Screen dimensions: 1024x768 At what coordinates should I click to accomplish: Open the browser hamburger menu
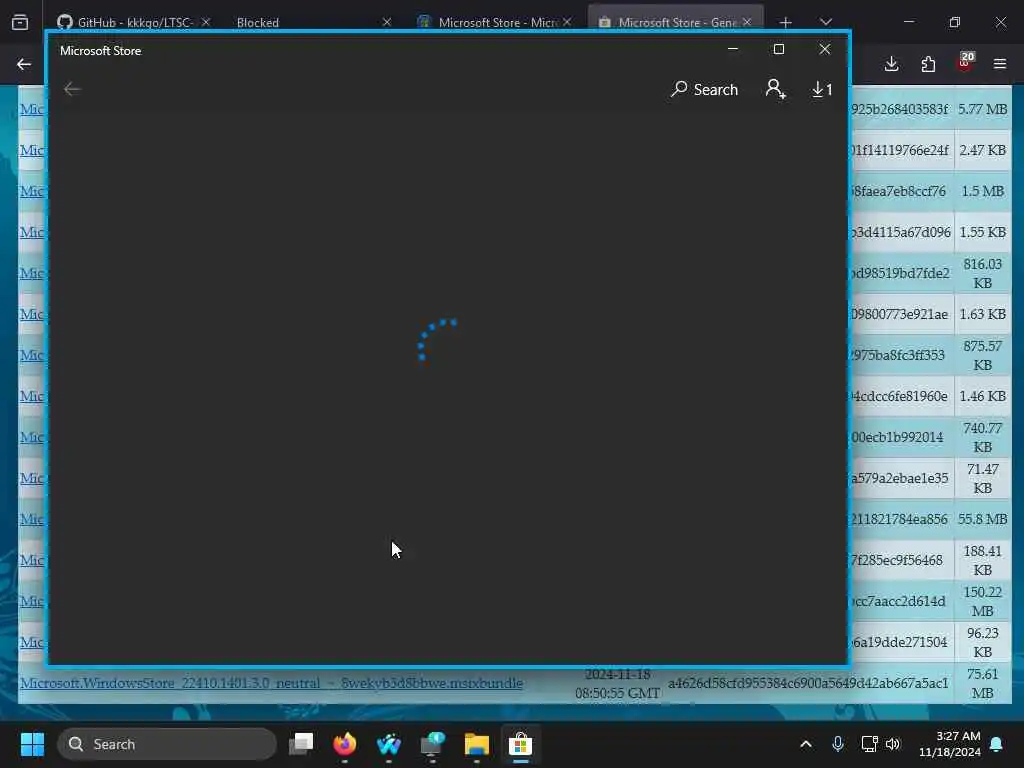(x=1000, y=64)
